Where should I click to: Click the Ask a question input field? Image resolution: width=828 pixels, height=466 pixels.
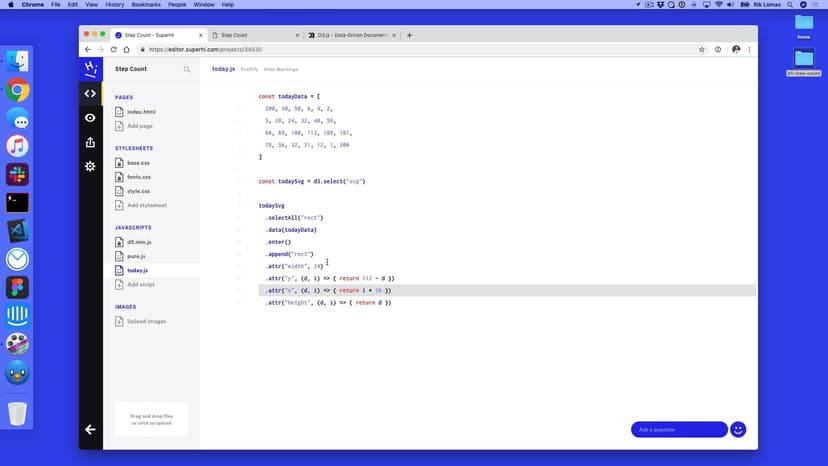tap(678, 429)
